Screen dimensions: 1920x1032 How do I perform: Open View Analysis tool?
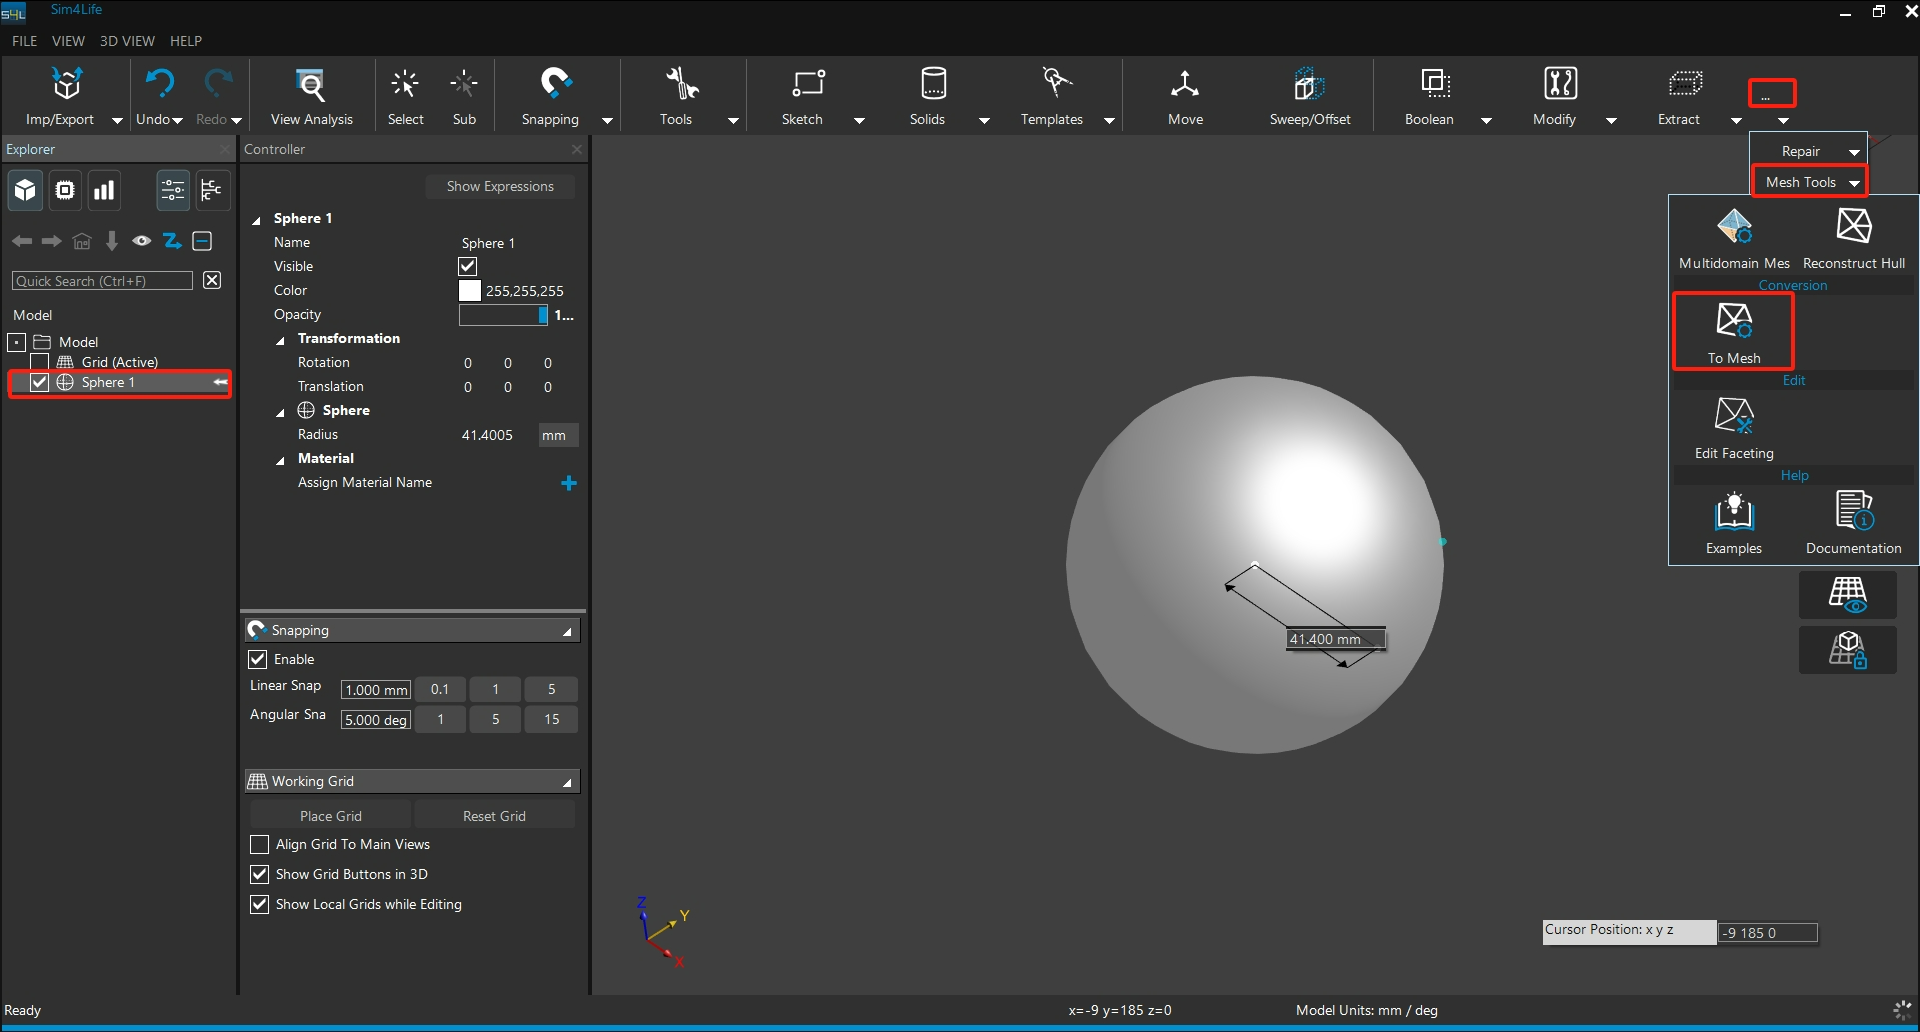click(x=311, y=86)
